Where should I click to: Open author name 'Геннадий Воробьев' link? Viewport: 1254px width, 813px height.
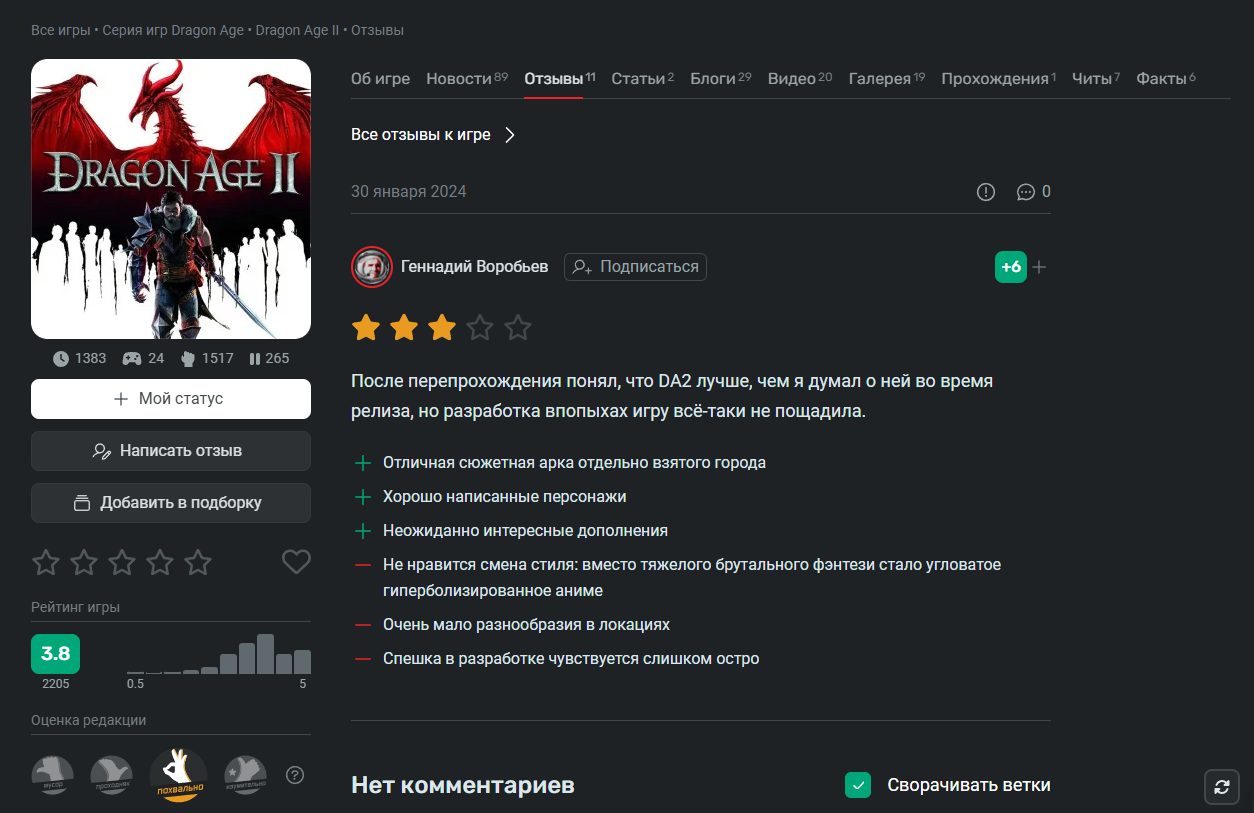point(475,267)
